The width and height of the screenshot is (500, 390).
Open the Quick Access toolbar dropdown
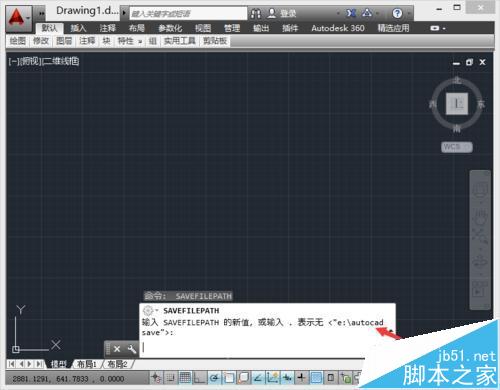point(41,13)
